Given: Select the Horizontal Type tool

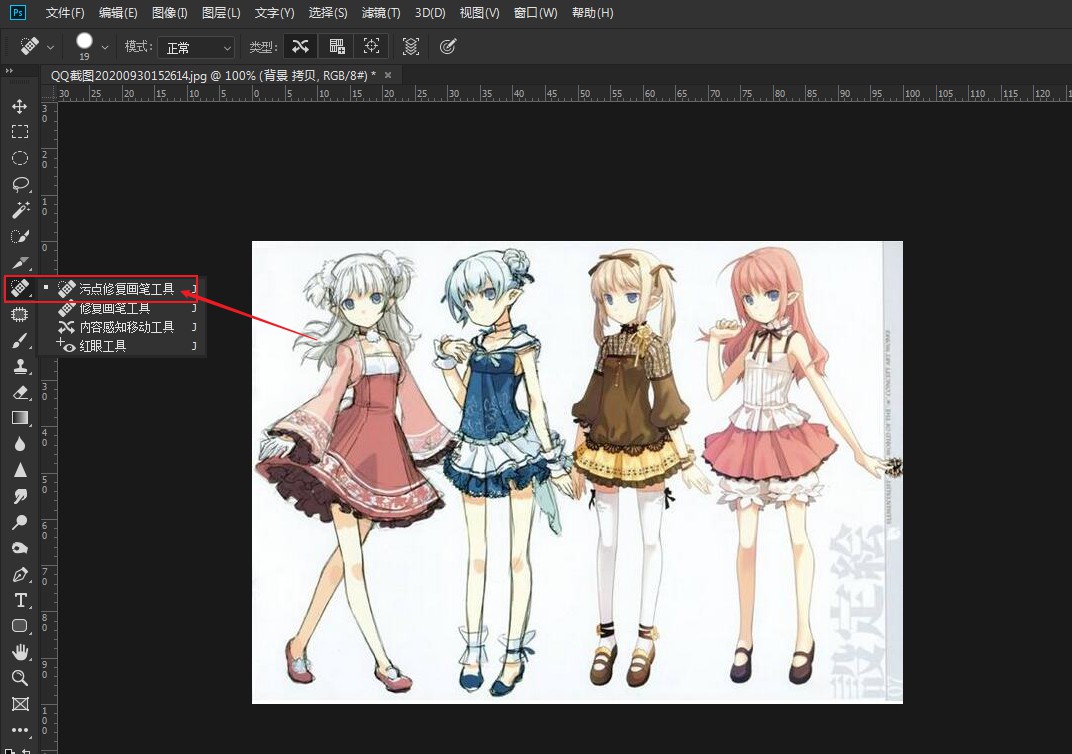Looking at the screenshot, I should coord(20,600).
